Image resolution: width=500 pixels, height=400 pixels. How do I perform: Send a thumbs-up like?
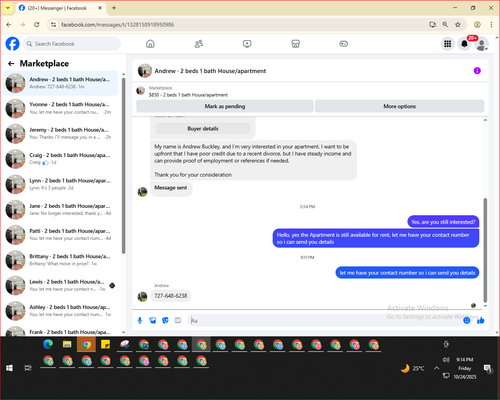point(480,320)
